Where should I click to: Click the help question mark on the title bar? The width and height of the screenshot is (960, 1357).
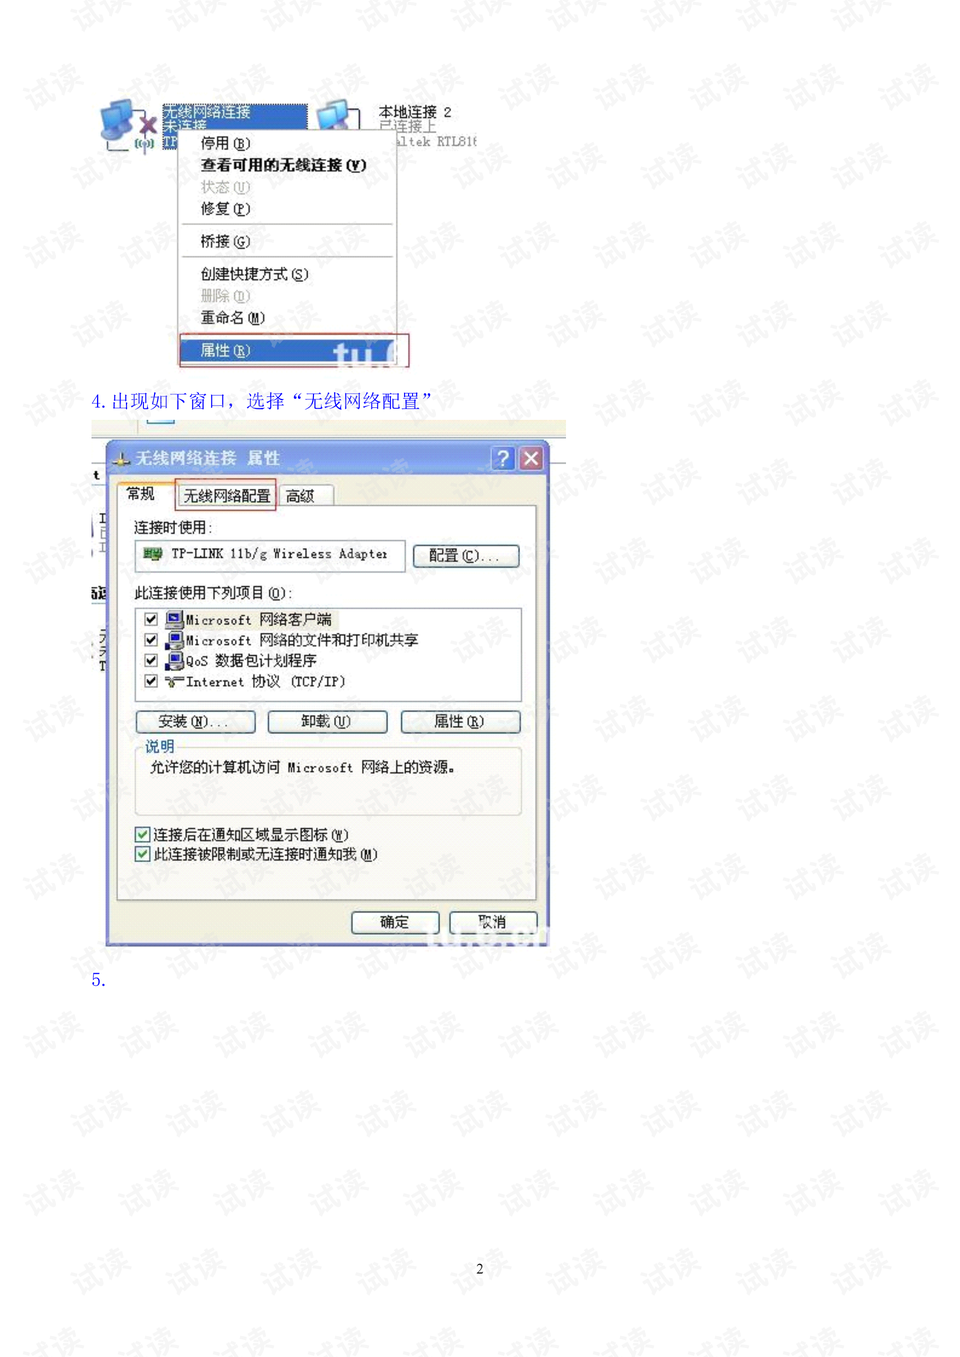click(x=501, y=459)
